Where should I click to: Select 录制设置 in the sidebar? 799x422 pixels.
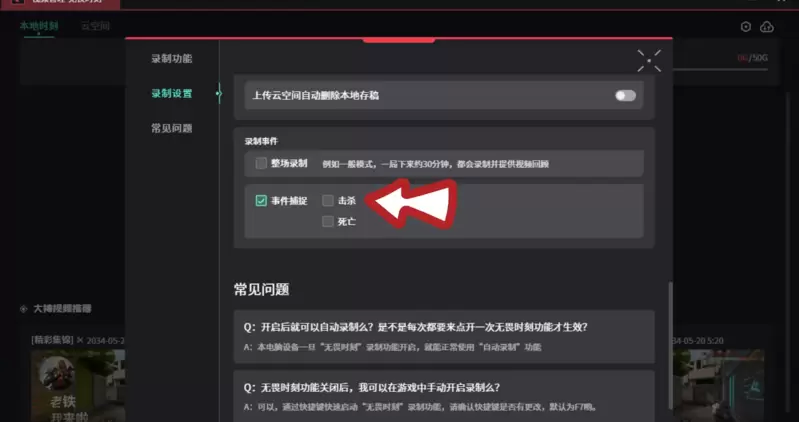pos(172,93)
